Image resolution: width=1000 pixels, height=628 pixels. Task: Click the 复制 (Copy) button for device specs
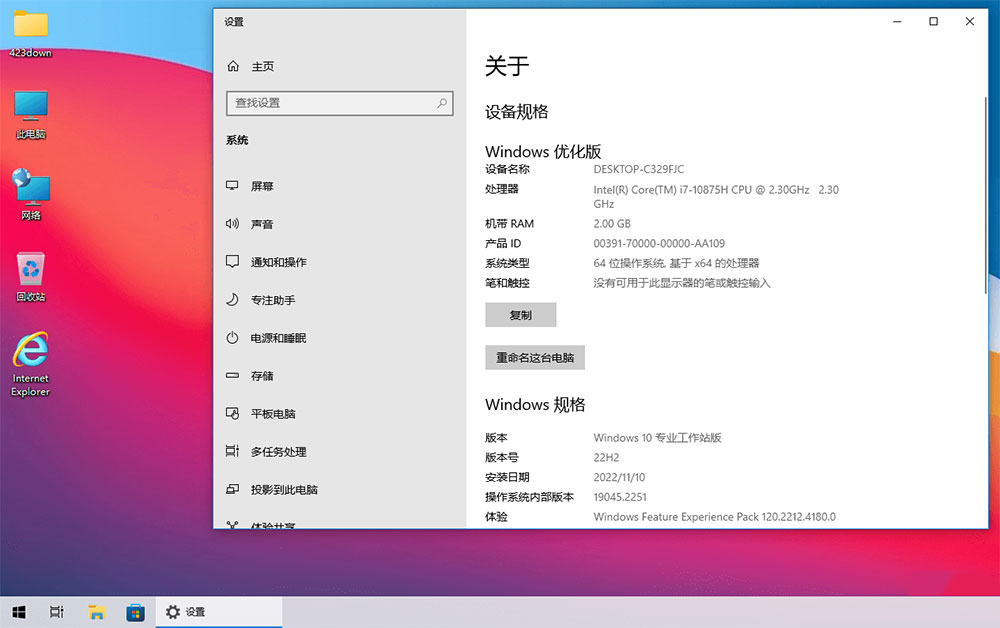[521, 314]
